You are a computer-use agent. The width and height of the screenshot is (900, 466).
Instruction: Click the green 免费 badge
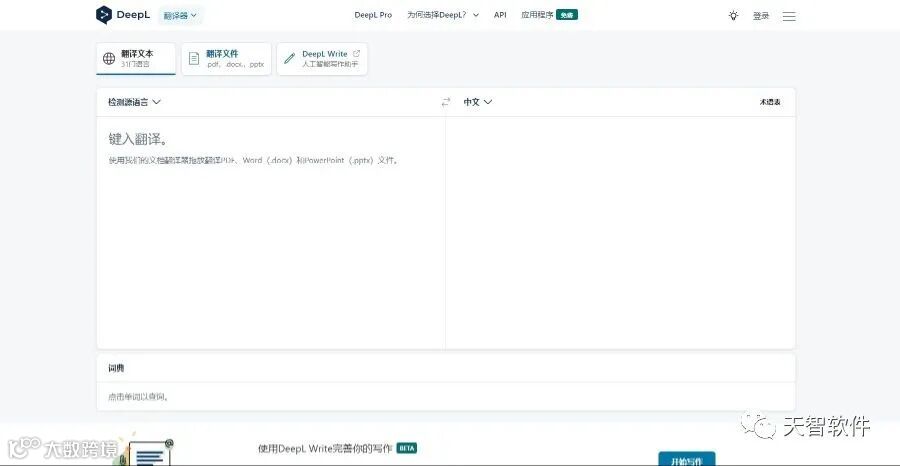click(x=567, y=15)
